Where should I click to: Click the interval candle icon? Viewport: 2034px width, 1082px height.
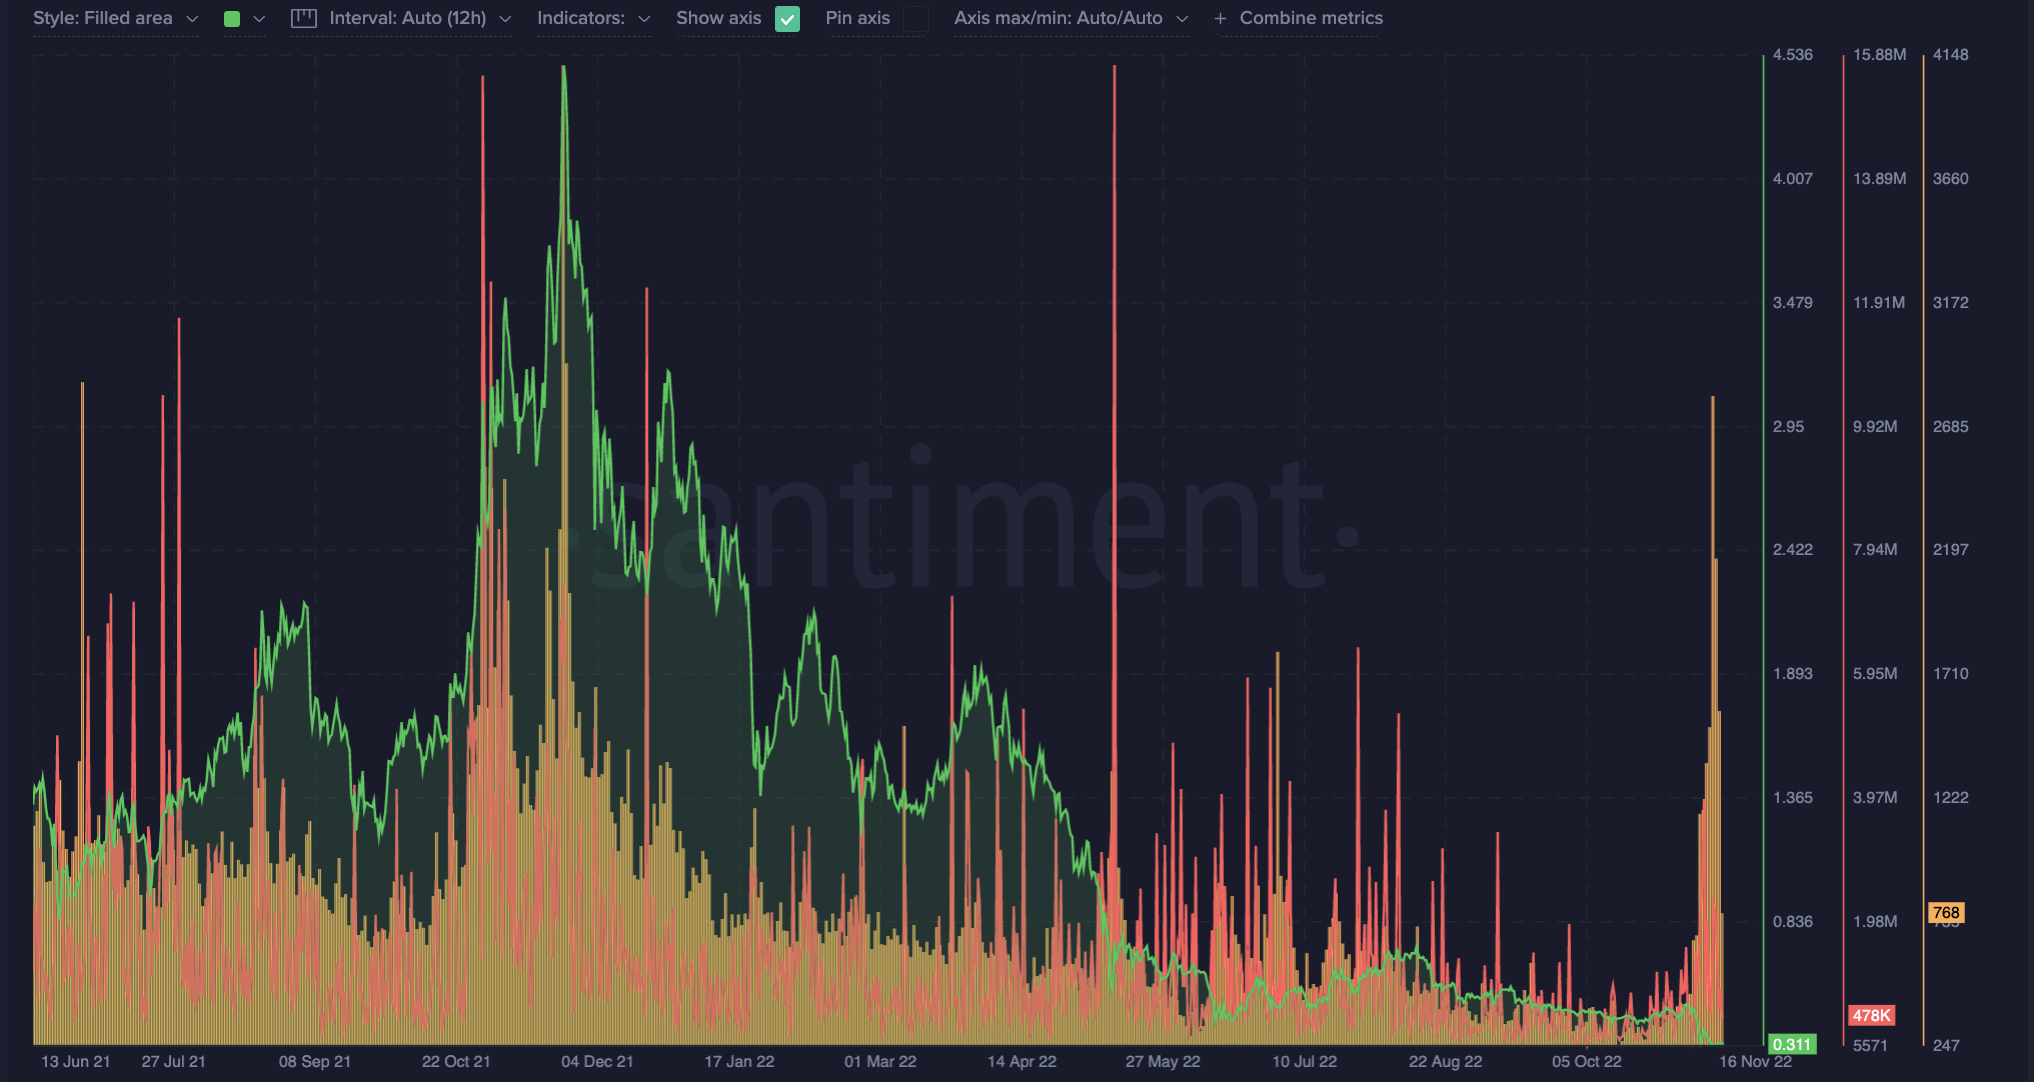[x=304, y=18]
